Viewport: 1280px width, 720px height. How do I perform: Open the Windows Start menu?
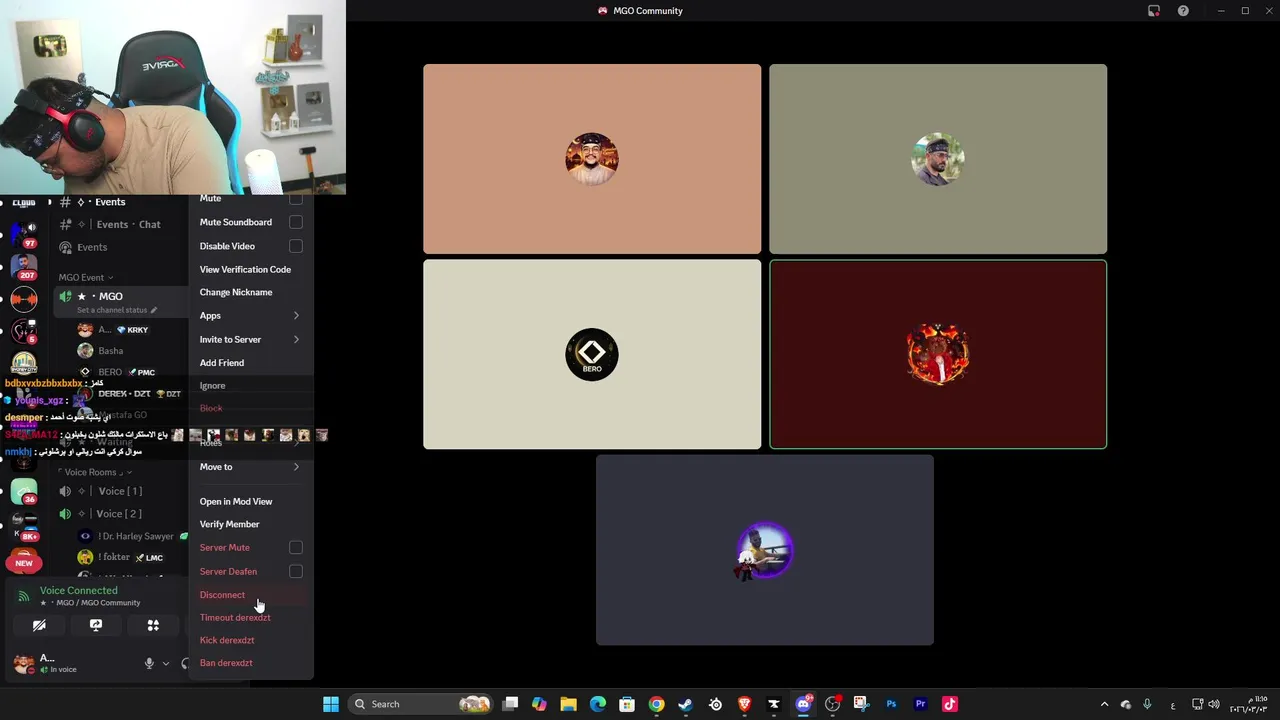(x=331, y=704)
